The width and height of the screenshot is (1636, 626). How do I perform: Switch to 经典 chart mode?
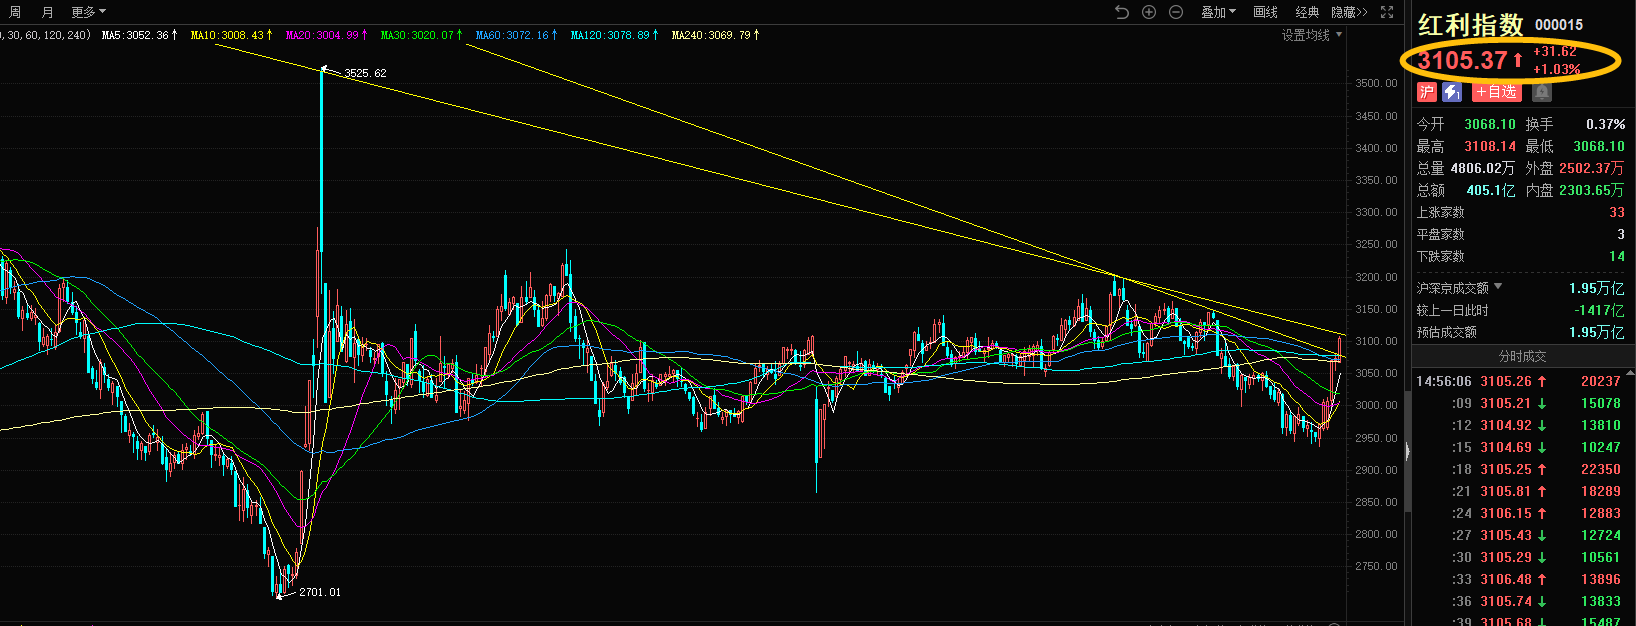[1307, 12]
